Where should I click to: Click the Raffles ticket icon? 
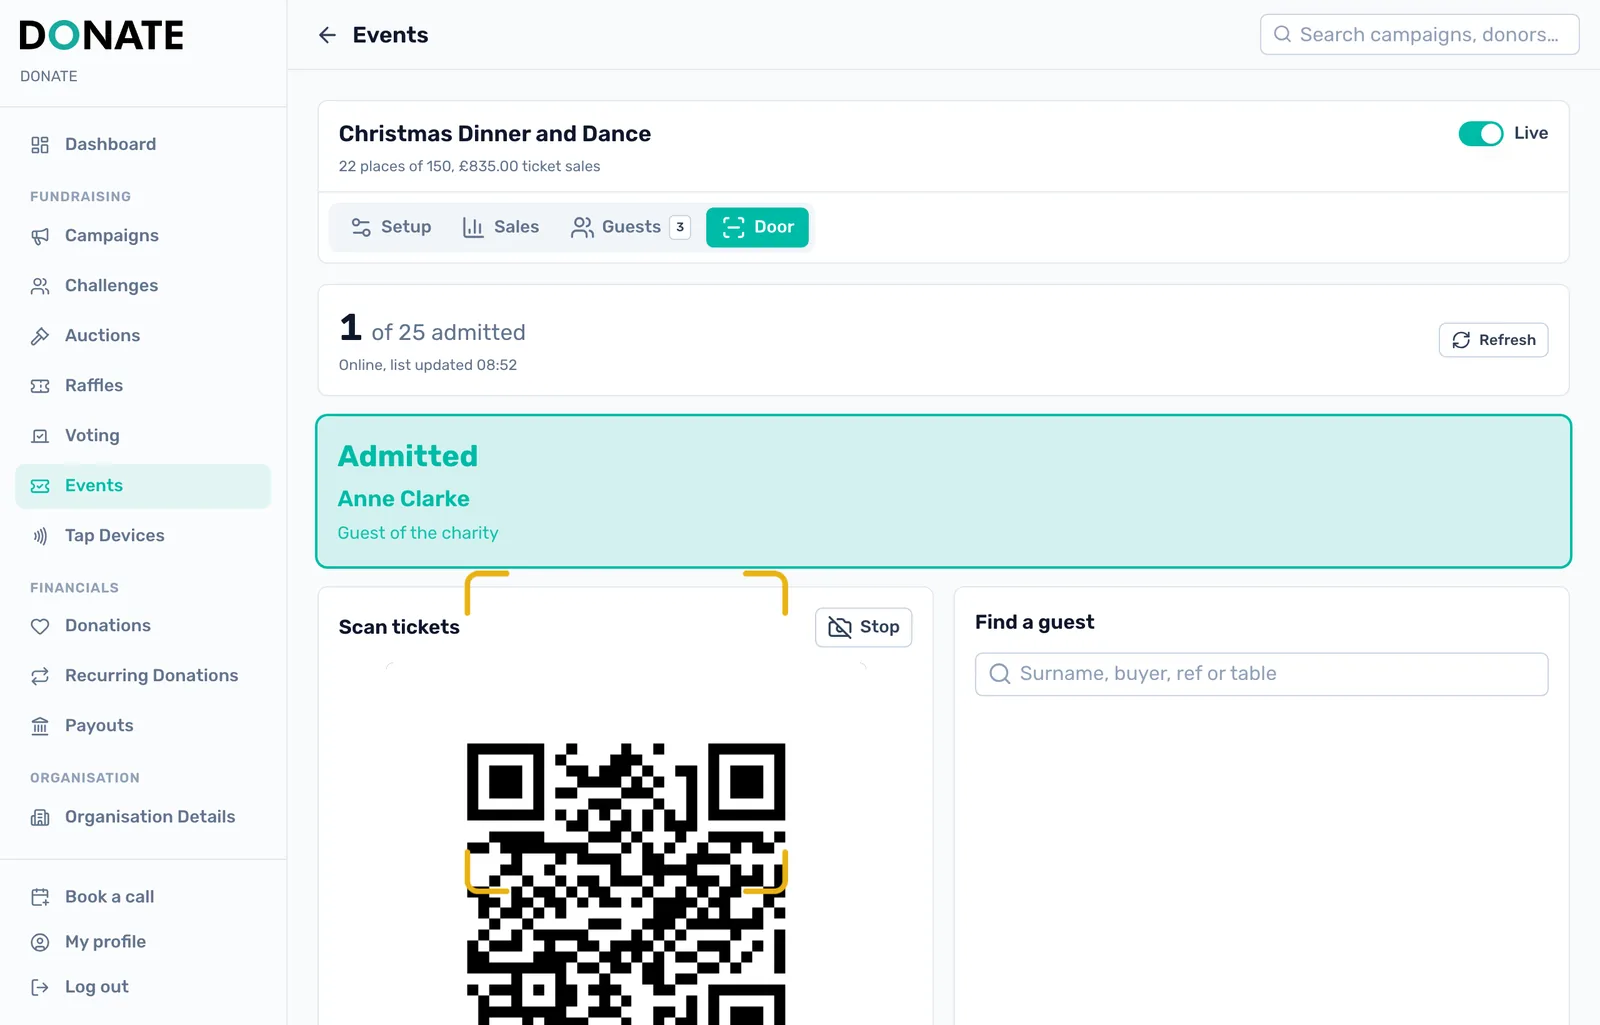tap(40, 386)
